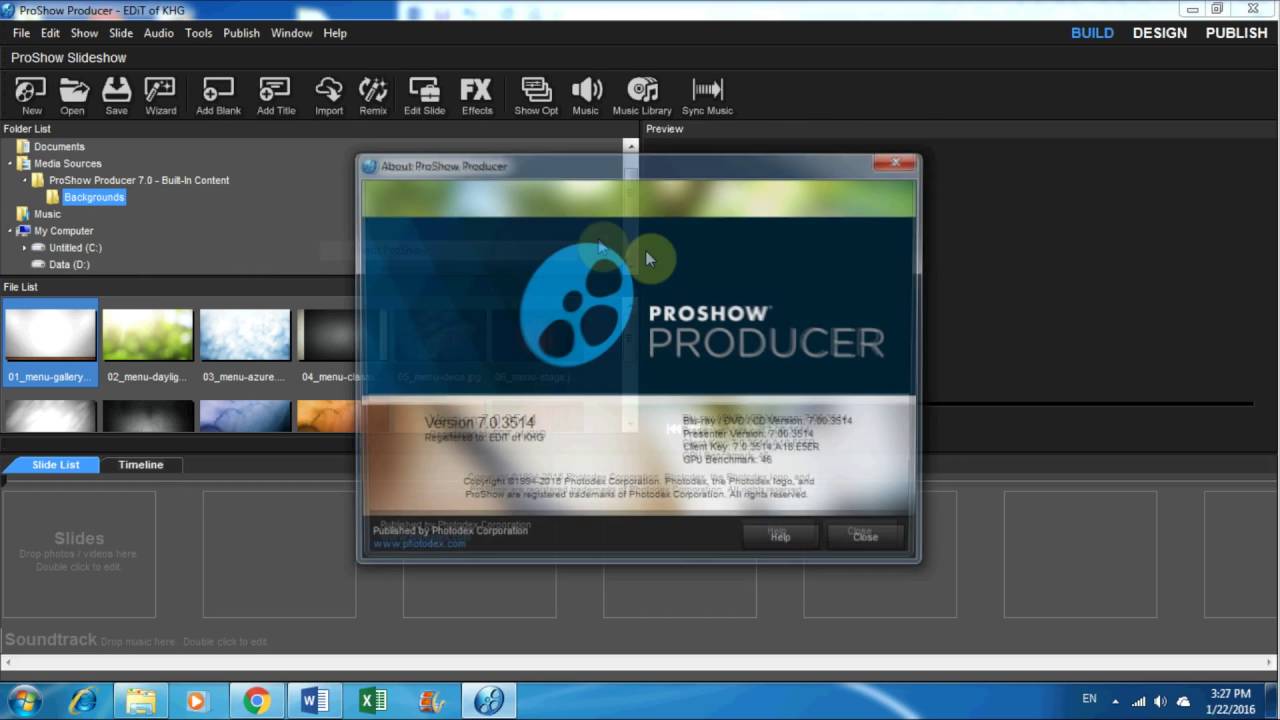Image resolution: width=1280 pixels, height=720 pixels.
Task: Open Show Opt settings
Action: pyautogui.click(x=536, y=96)
